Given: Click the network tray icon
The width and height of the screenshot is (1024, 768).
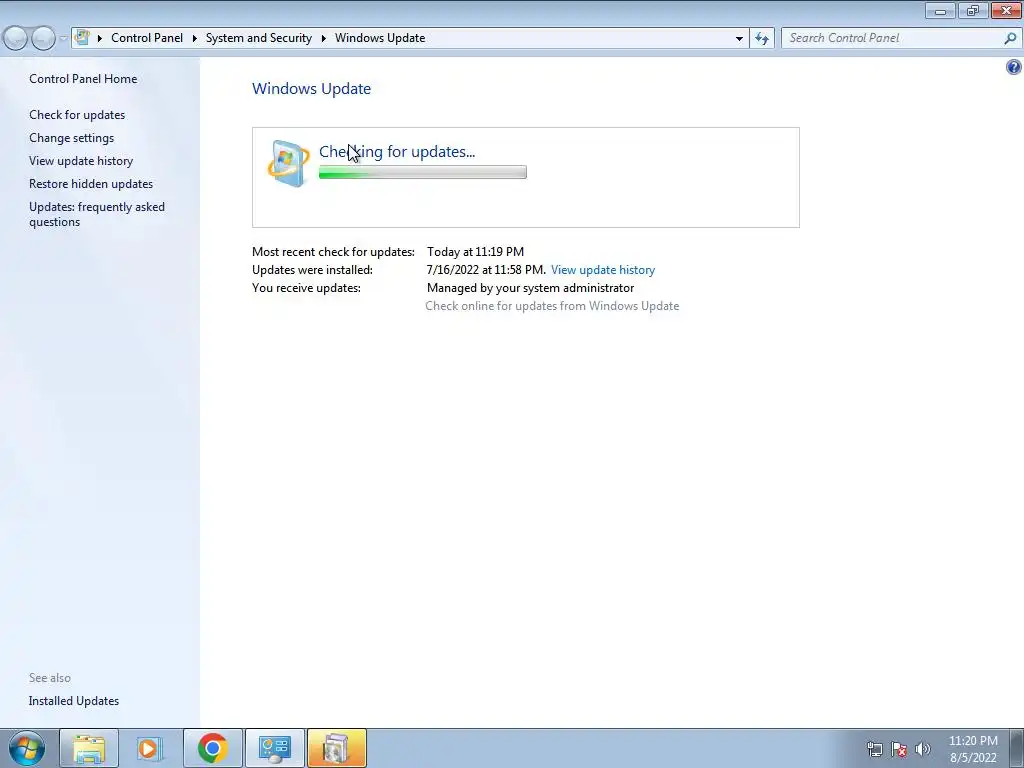Looking at the screenshot, I should pos(874,749).
